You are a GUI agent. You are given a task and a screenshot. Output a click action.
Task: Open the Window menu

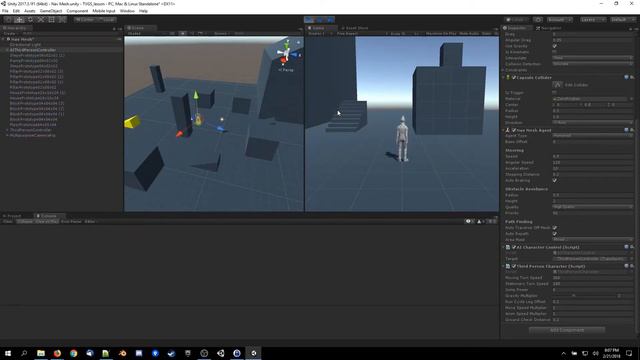(127, 11)
